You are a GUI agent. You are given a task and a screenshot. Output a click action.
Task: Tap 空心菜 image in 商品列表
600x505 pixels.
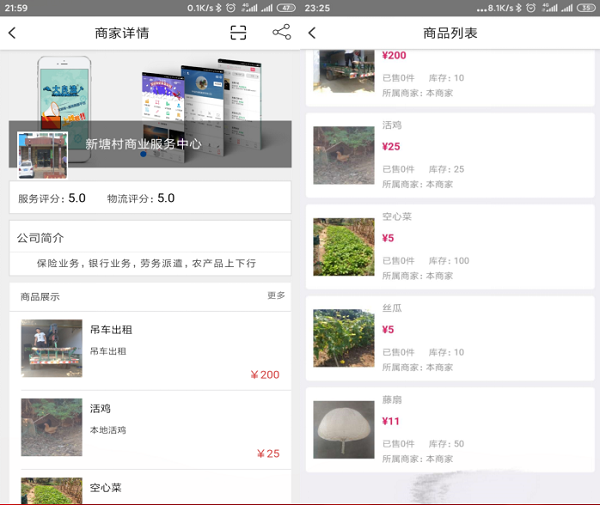coord(343,247)
